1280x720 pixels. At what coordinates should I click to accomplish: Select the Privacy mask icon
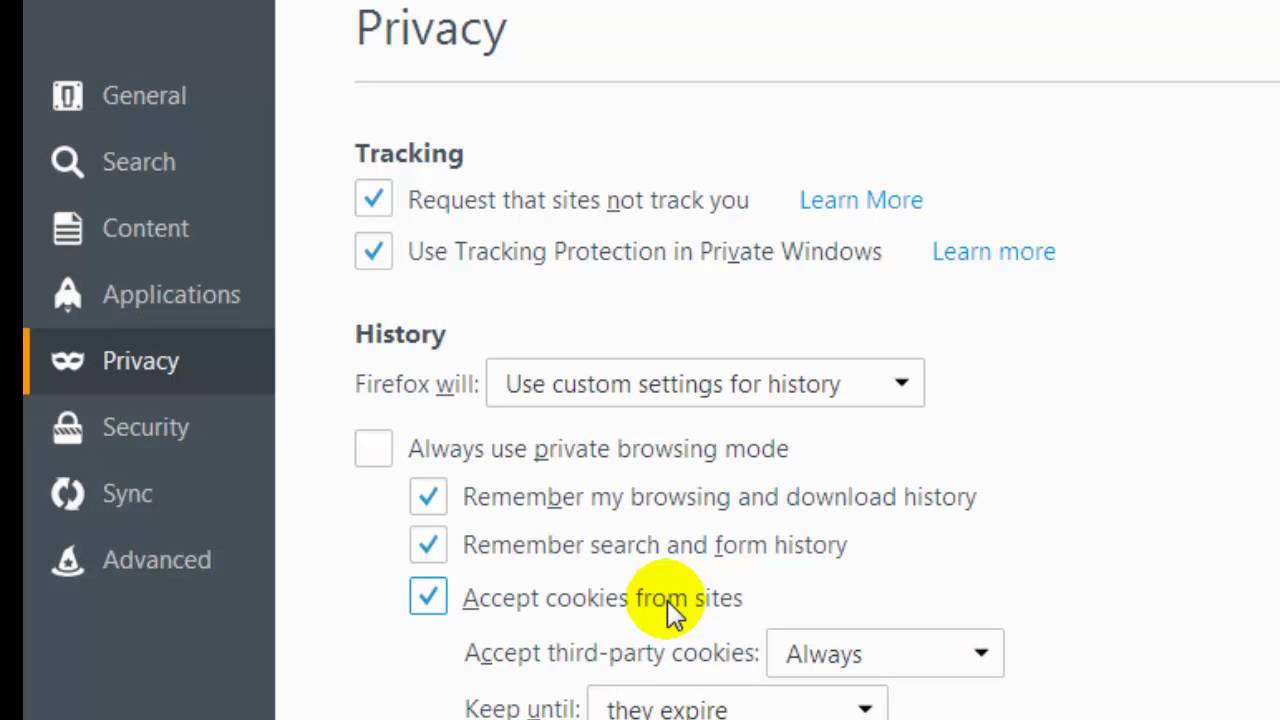(67, 360)
